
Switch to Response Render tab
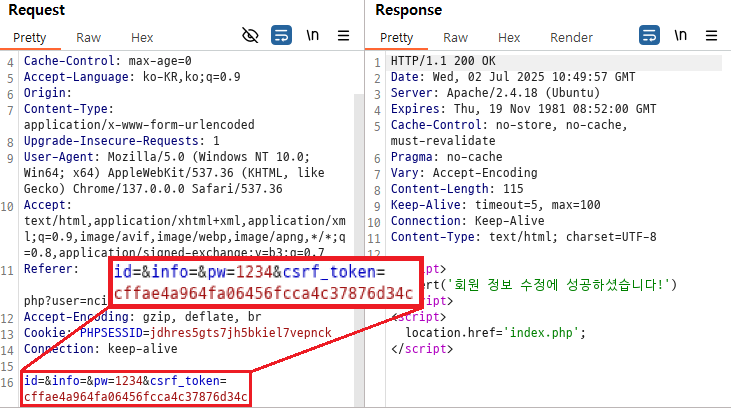[572, 38]
